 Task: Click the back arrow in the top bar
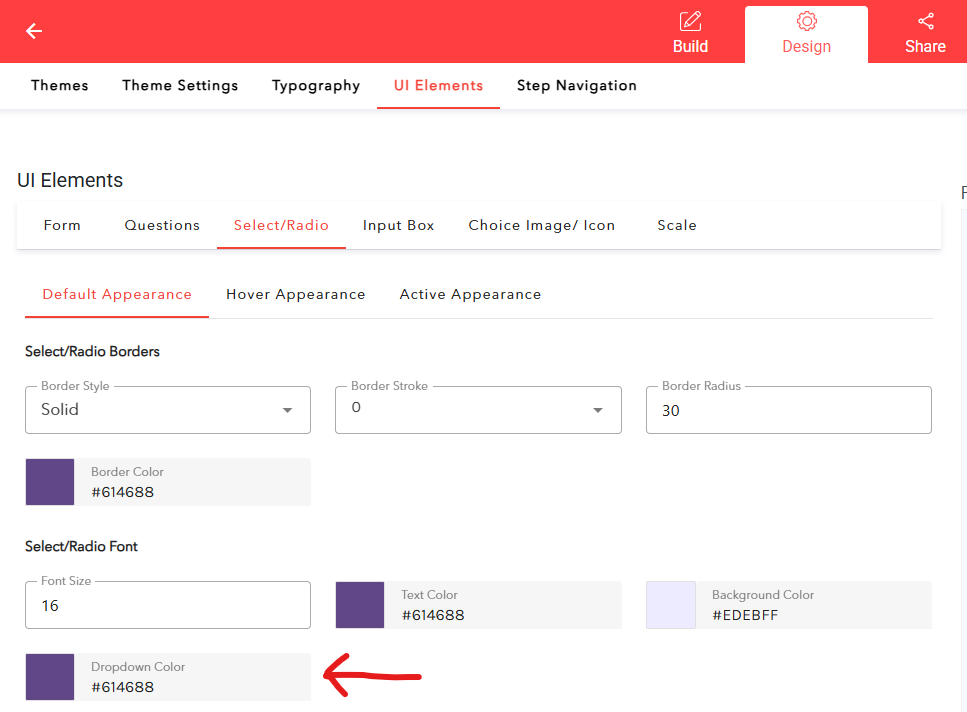click(x=33, y=31)
